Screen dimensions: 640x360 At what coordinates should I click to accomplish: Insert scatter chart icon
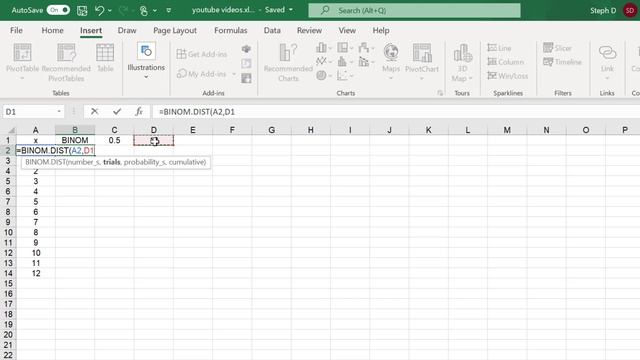[x=342, y=76]
